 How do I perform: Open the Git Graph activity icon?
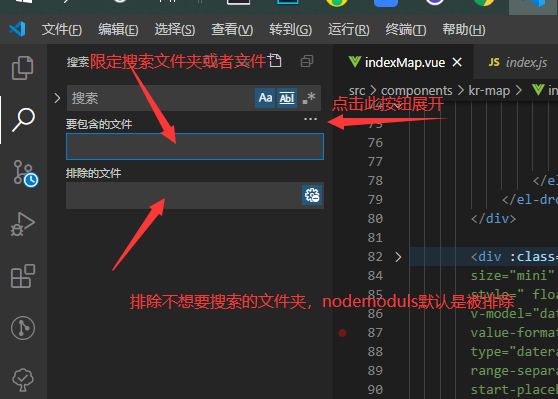23,328
